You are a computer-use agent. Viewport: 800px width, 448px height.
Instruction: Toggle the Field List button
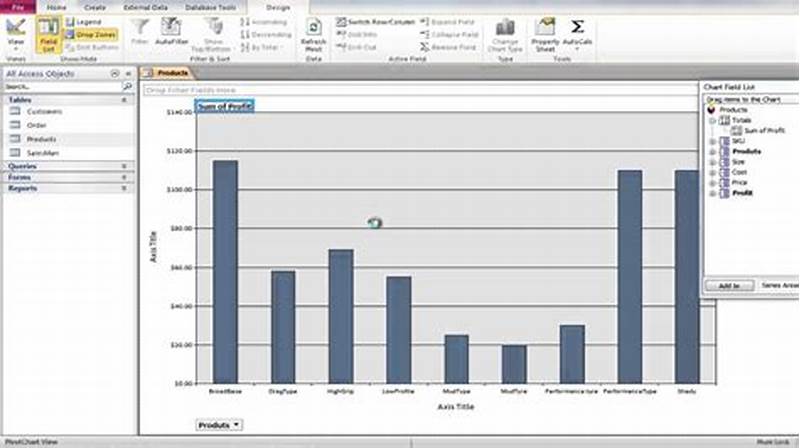click(48, 35)
